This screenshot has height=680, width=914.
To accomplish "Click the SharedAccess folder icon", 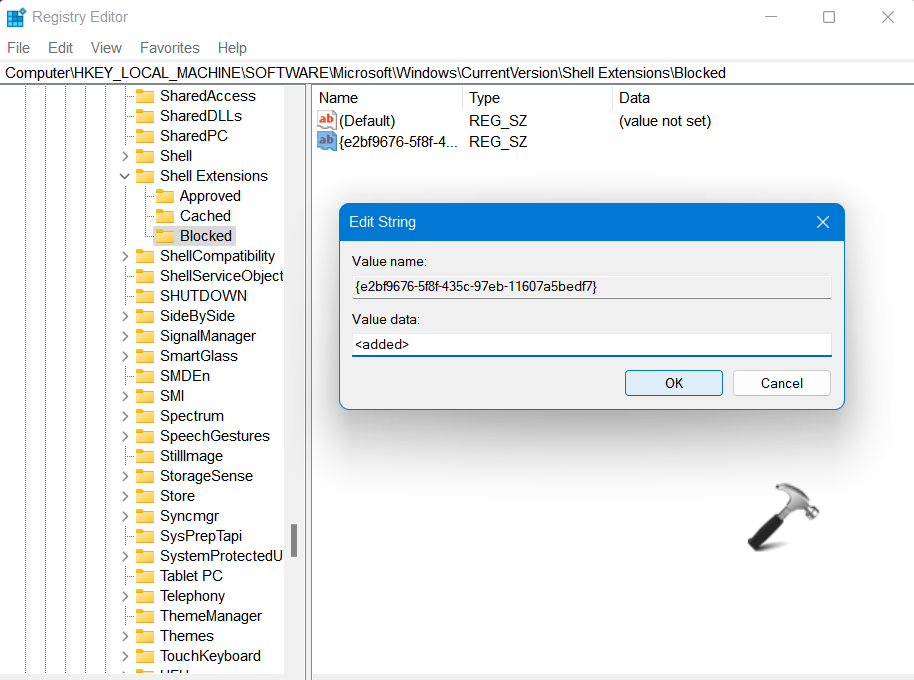I will (x=145, y=96).
